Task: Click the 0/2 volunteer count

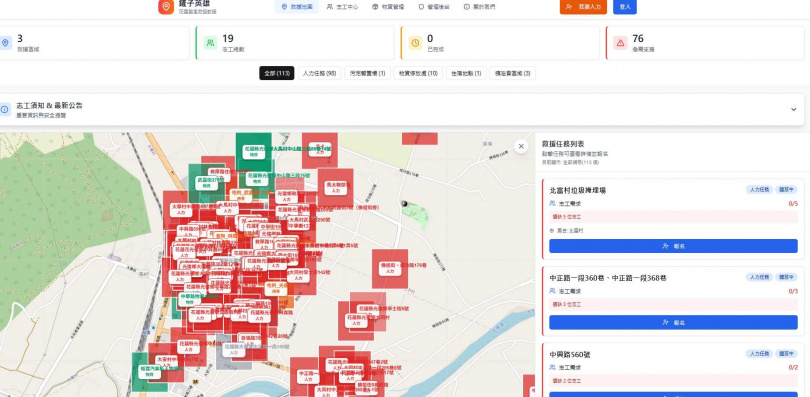Action: (793, 367)
